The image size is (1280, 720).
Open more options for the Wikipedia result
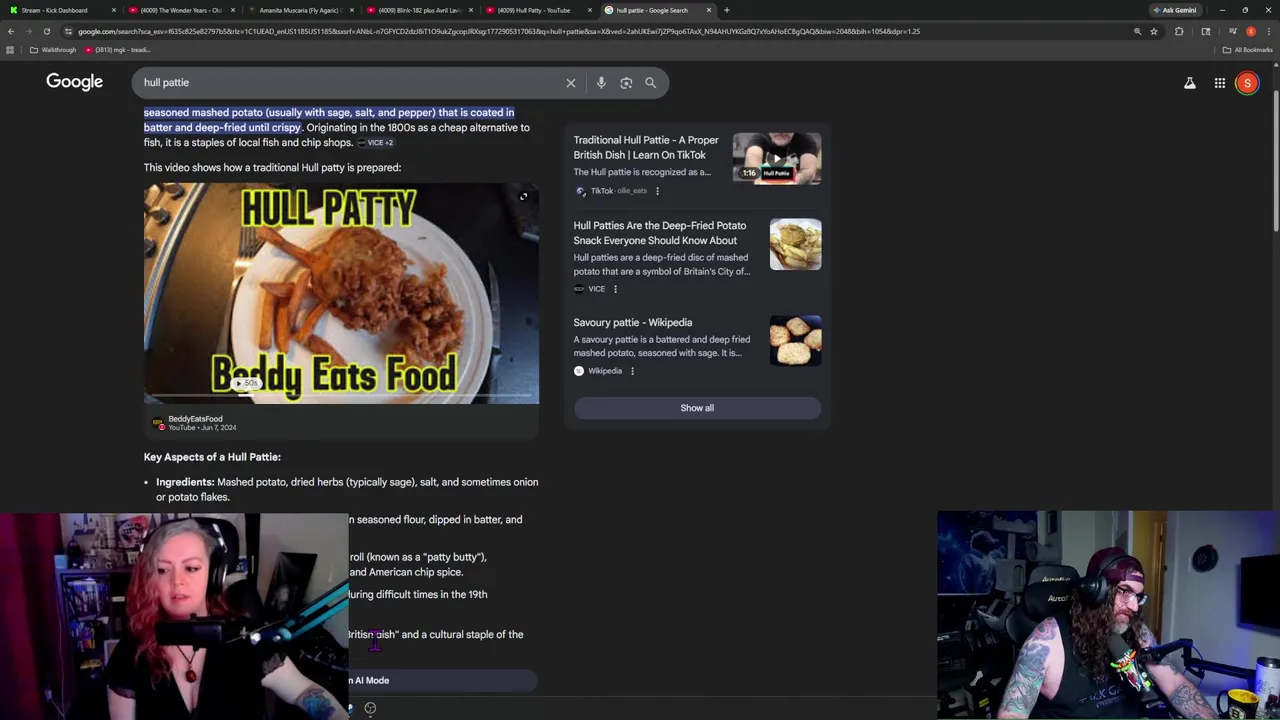pyautogui.click(x=632, y=371)
